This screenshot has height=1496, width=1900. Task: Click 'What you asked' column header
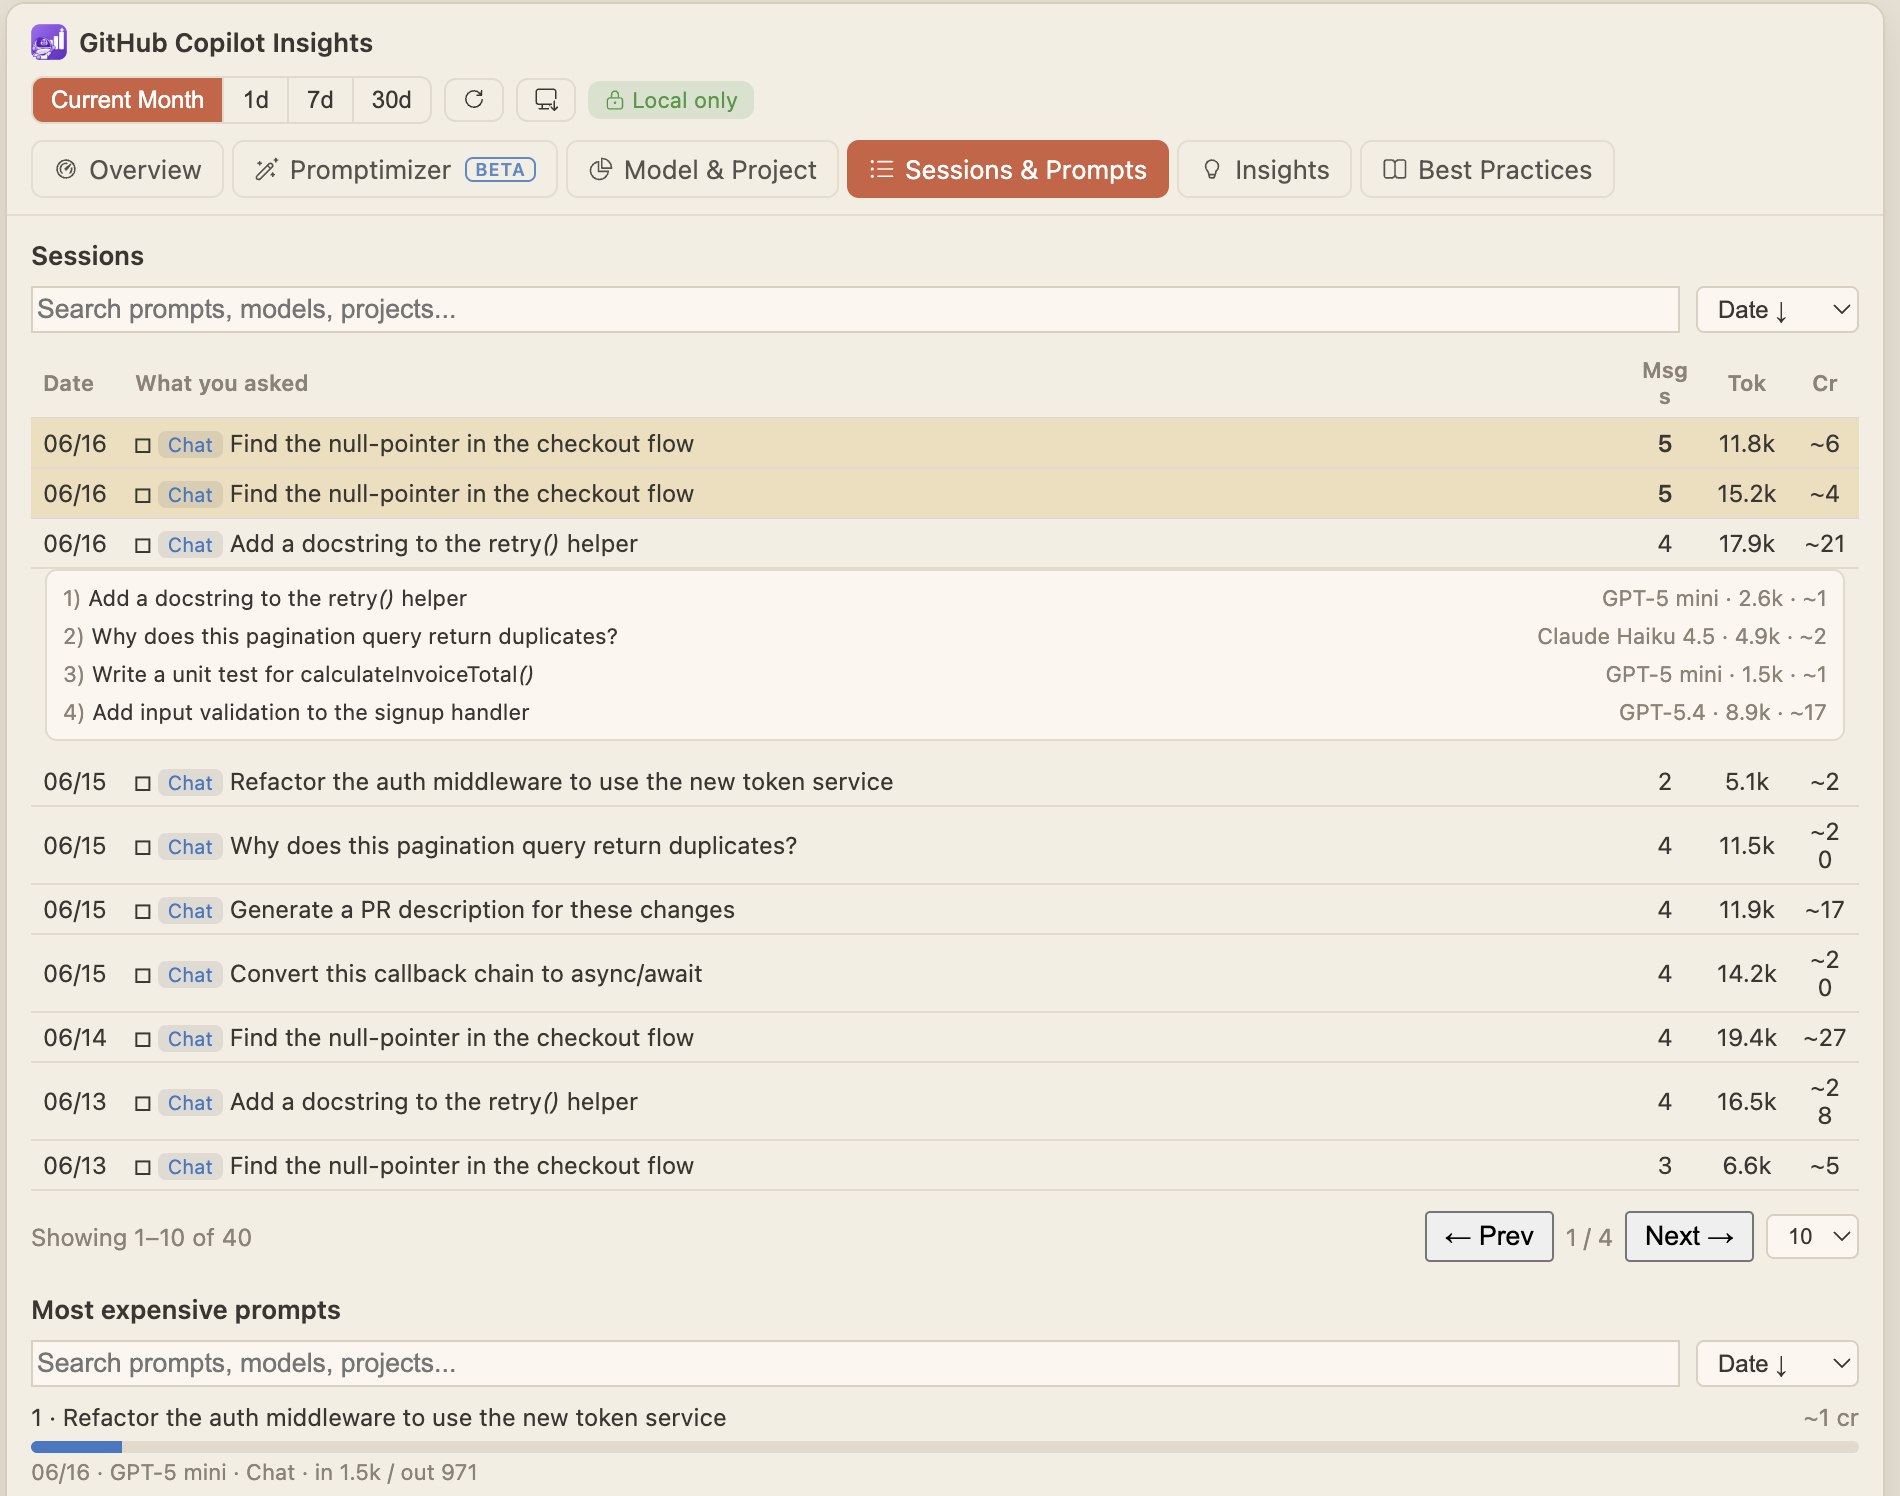click(x=222, y=383)
